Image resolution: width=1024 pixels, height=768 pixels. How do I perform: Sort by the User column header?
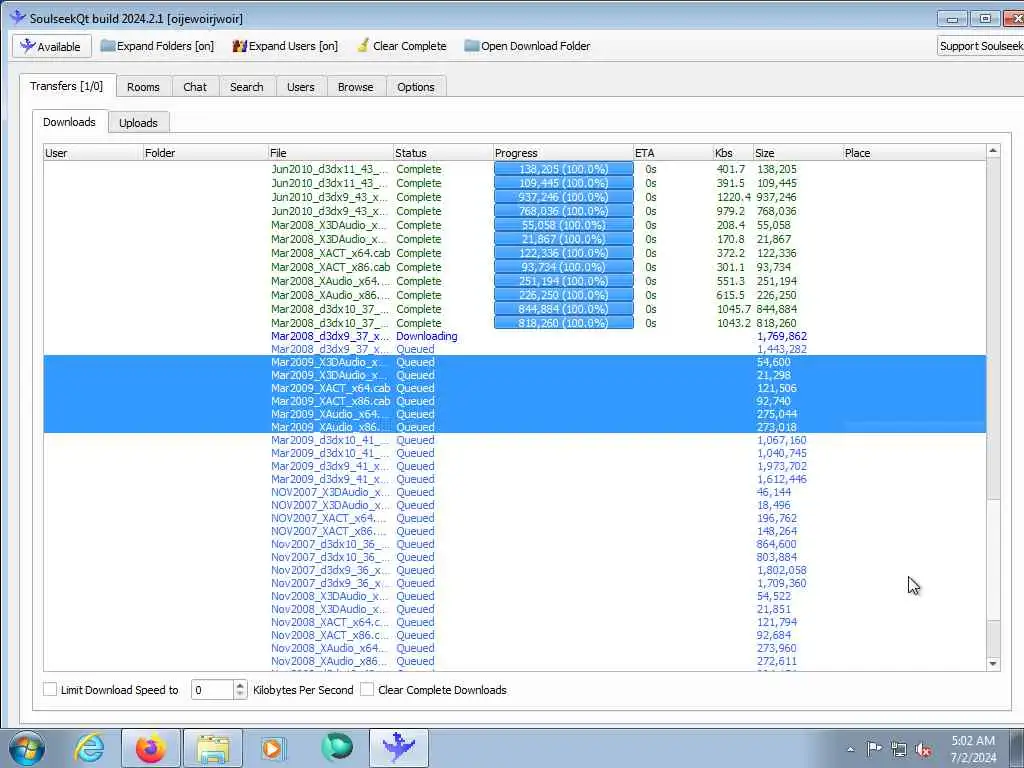pos(93,153)
